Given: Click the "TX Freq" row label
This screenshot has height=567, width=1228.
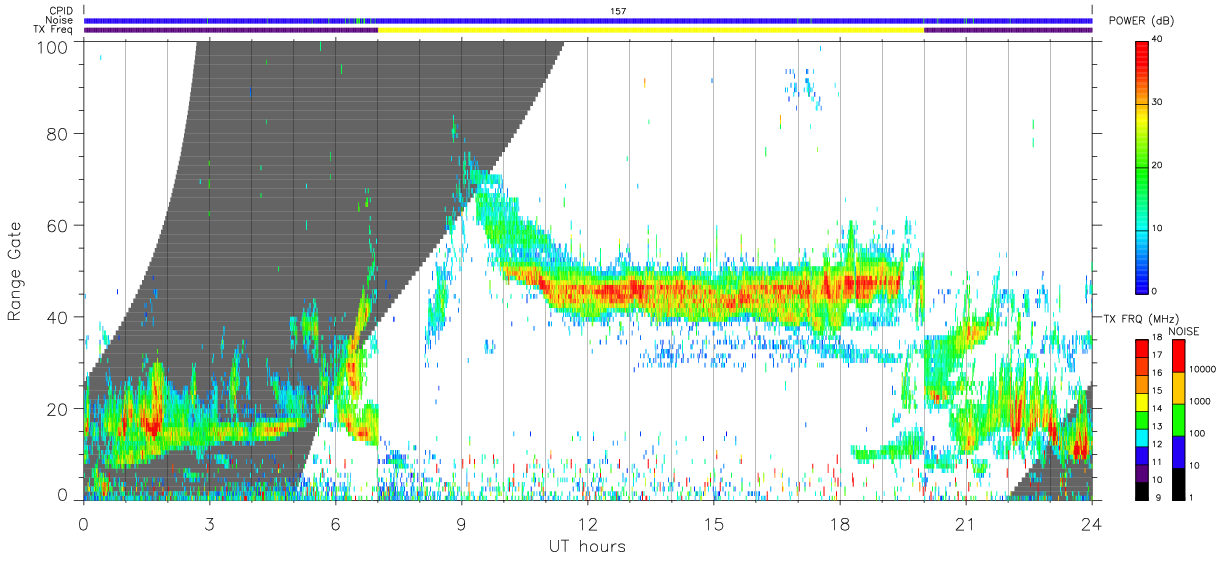Looking at the screenshot, I should tap(54, 30).
